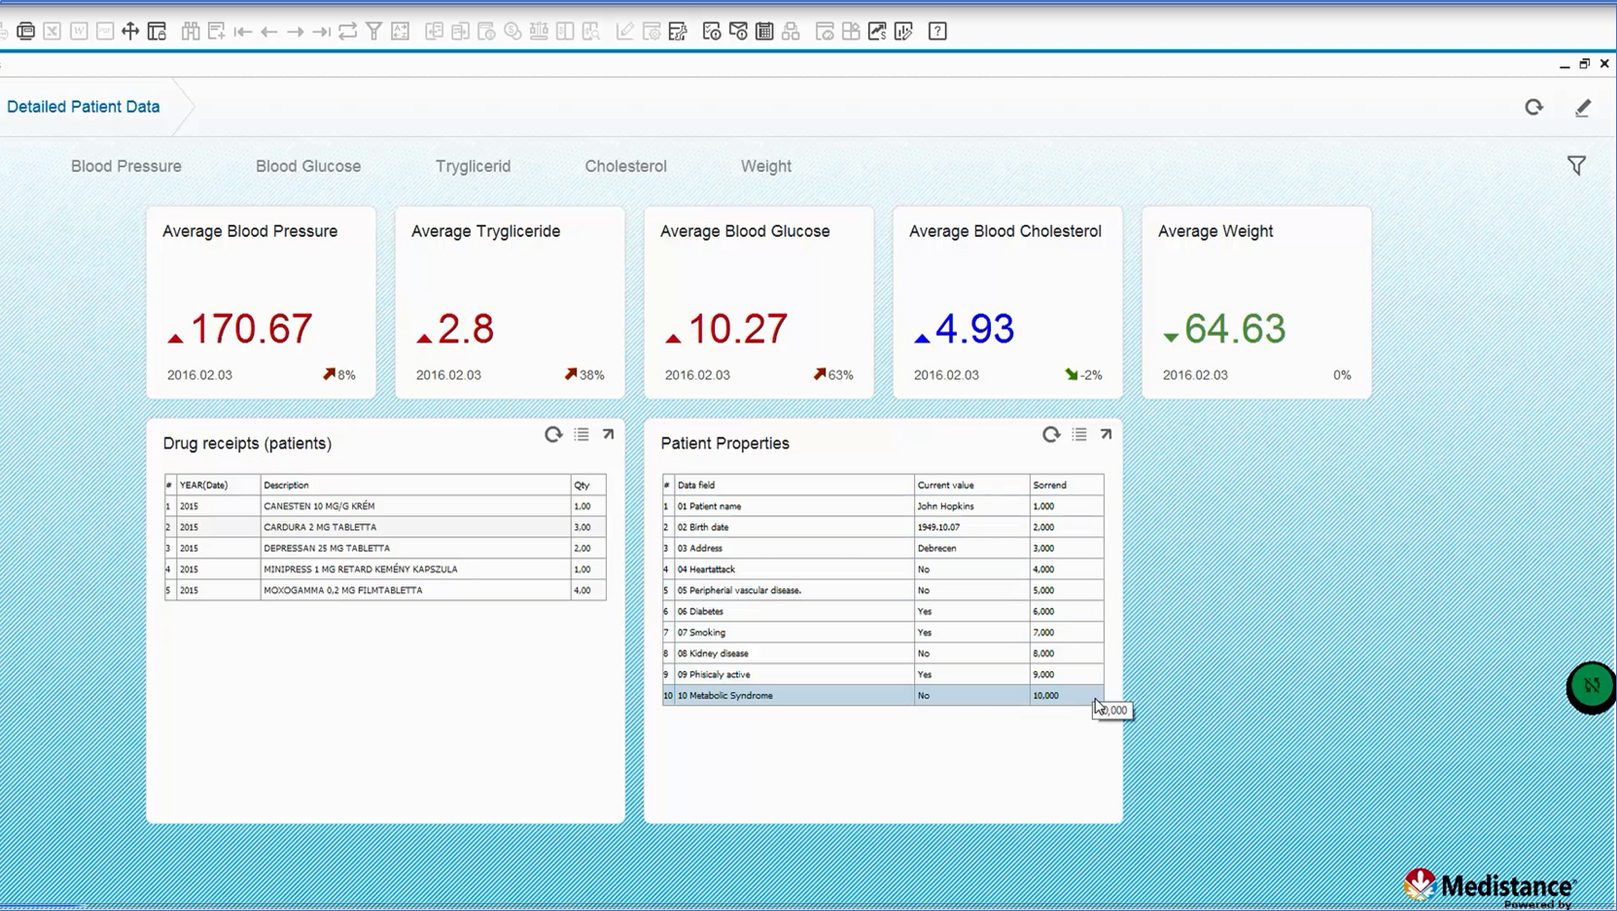Click the 02 Birth date row
The image size is (1617, 911).
point(883,527)
